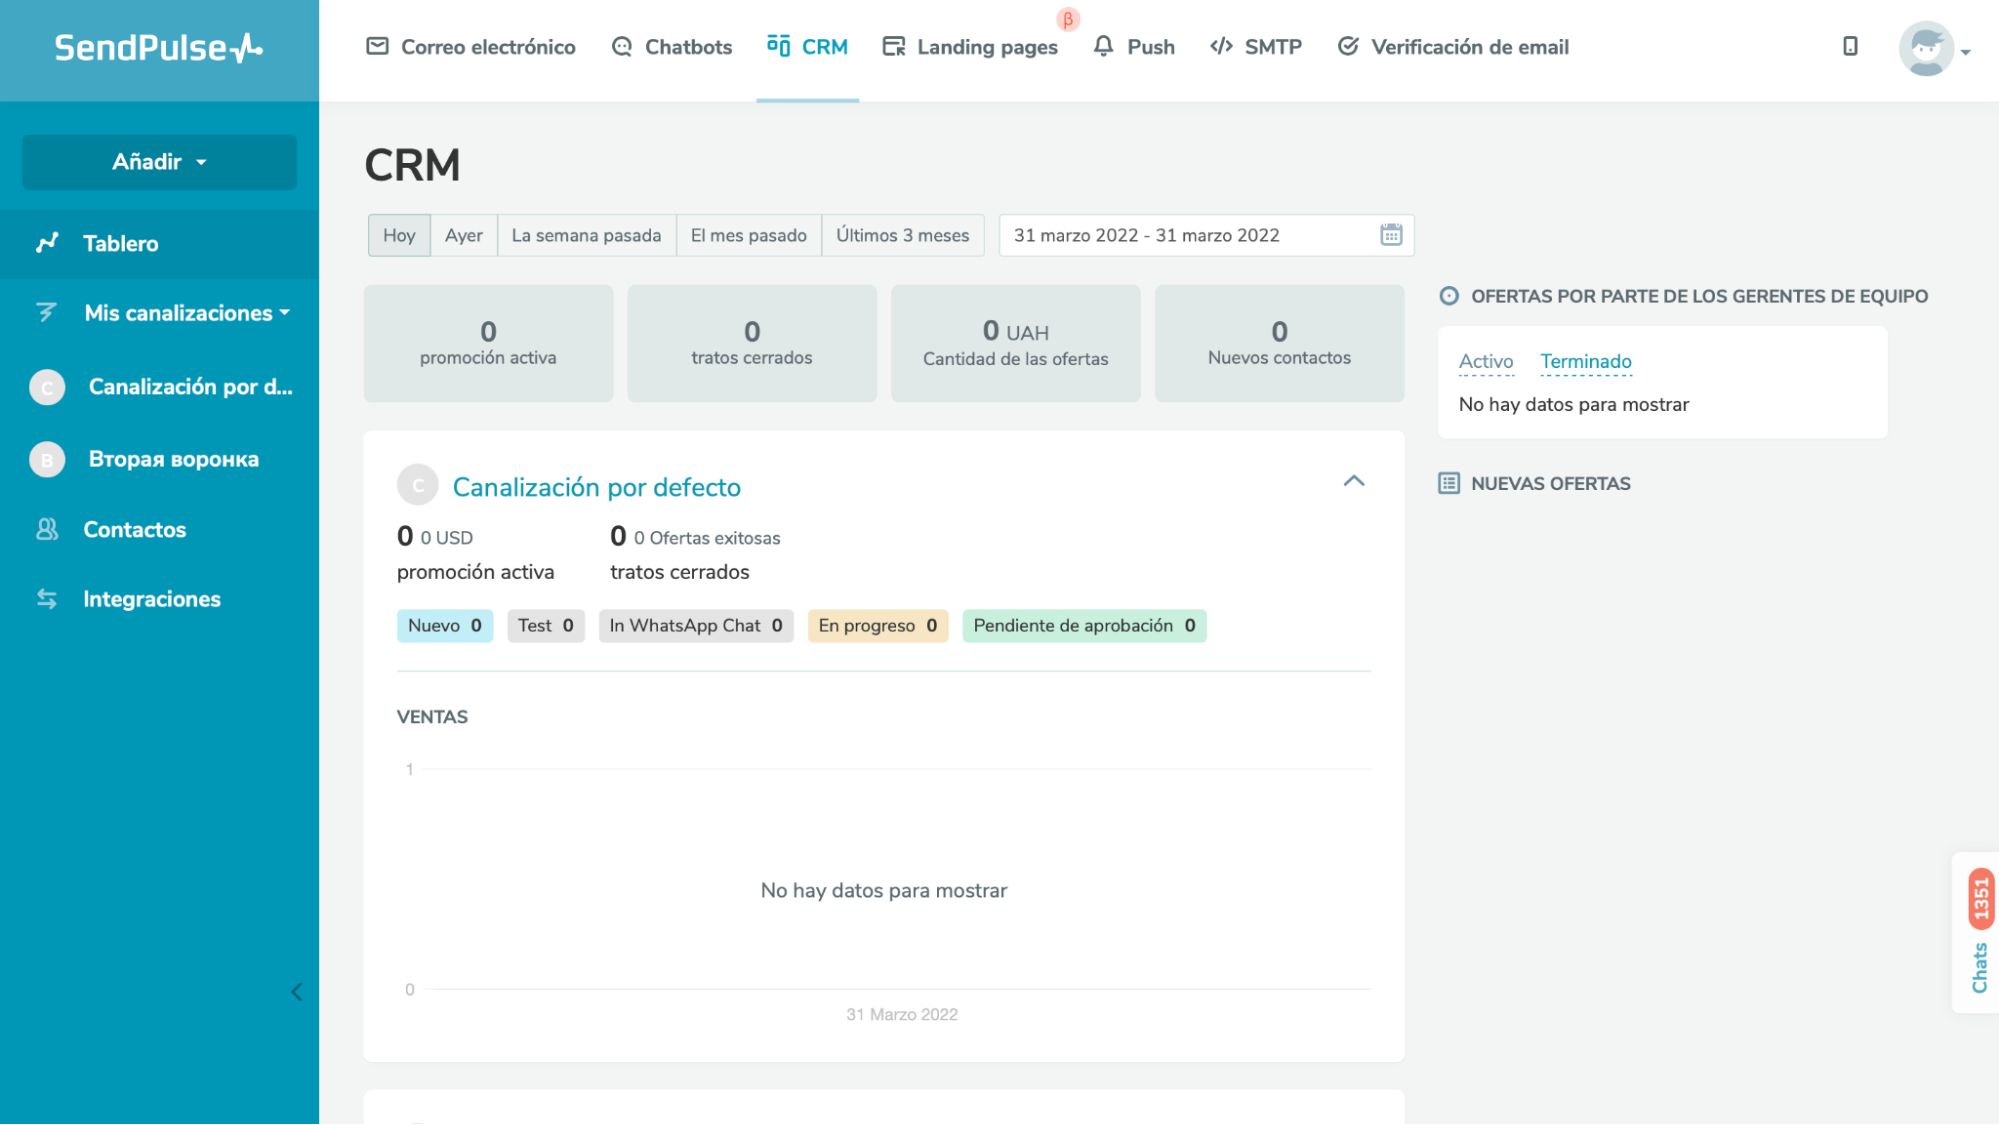Click the SendPulse logo

[159, 48]
